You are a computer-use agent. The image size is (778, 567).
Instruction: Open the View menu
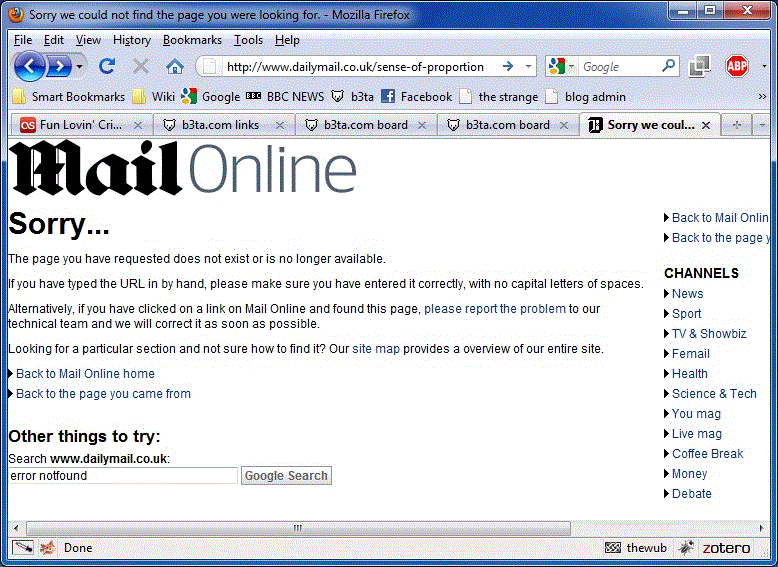(x=88, y=40)
